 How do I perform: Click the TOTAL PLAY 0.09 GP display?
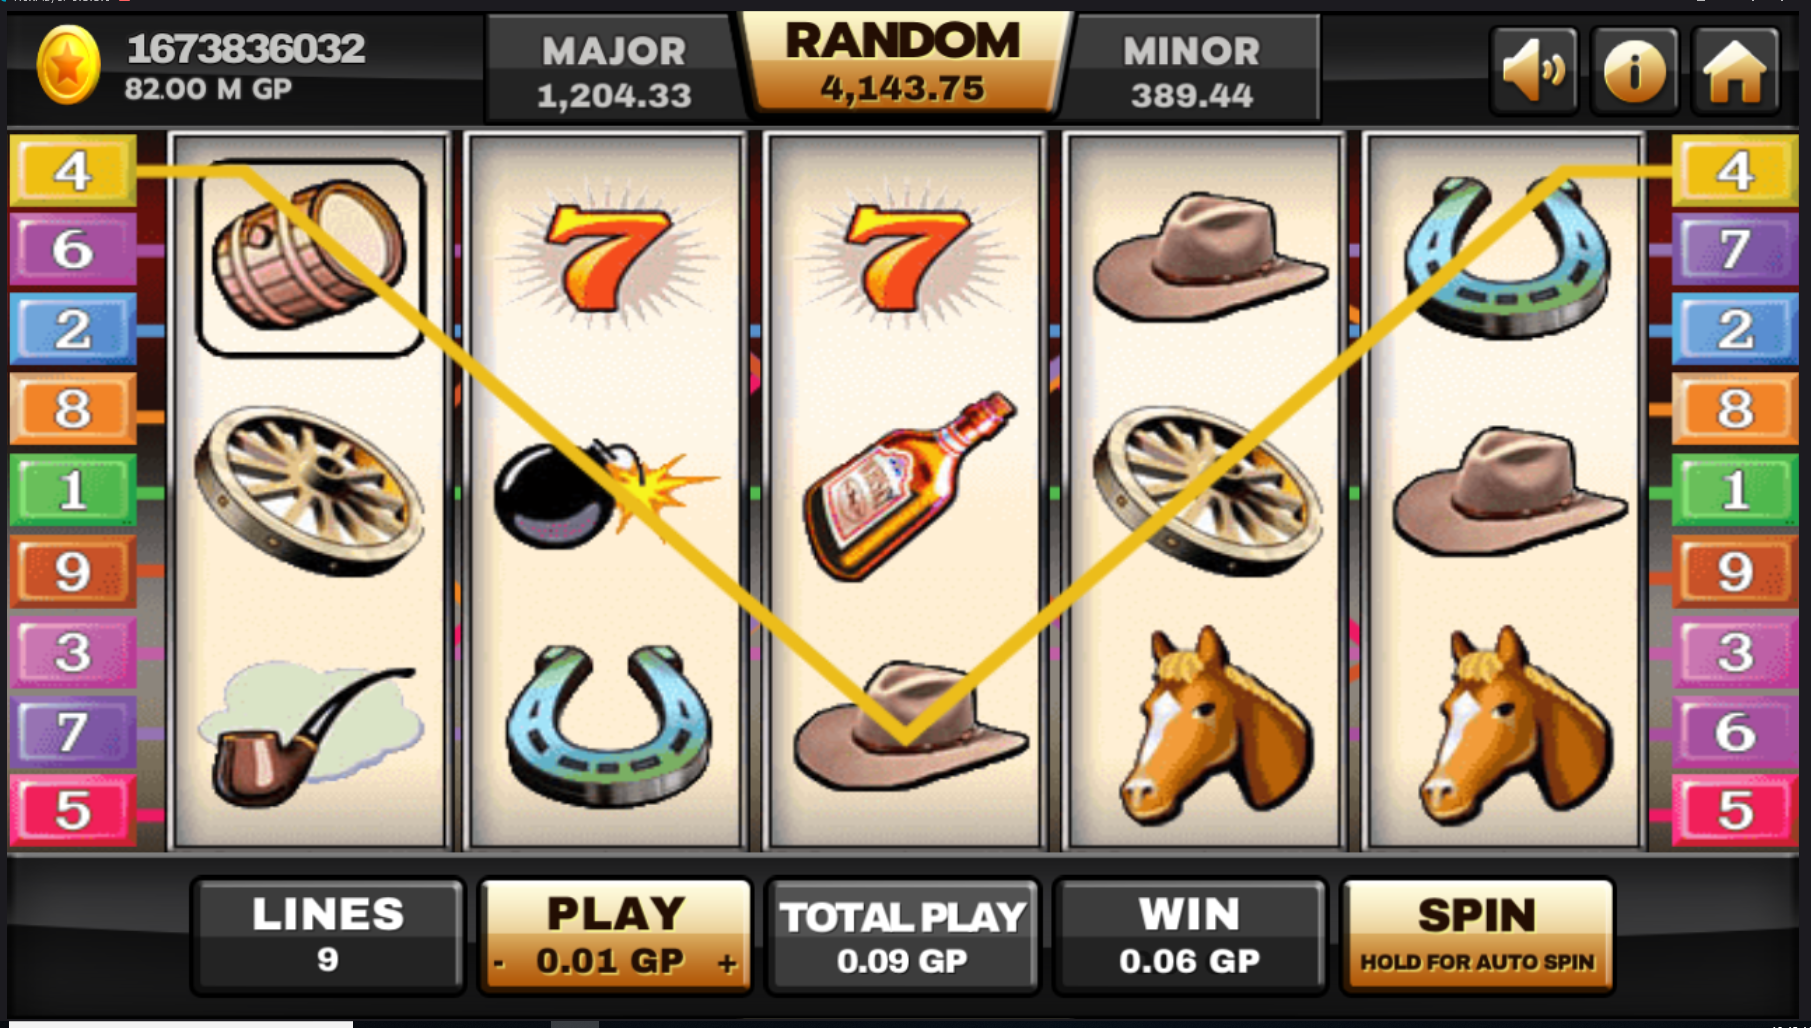[902, 937]
